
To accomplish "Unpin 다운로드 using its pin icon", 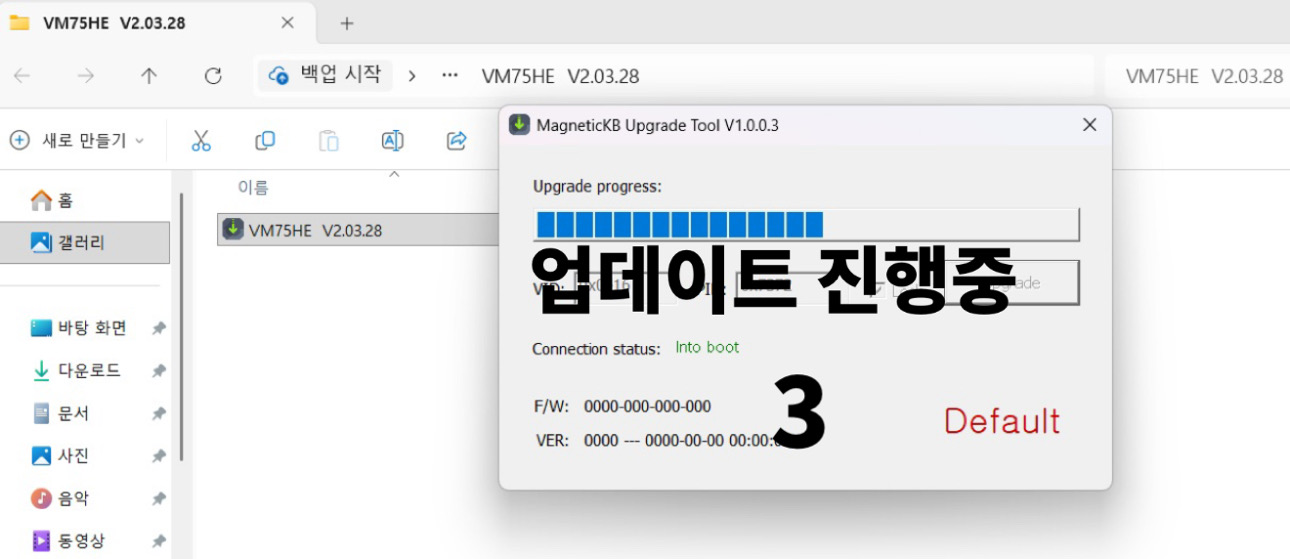I will 158,371.
